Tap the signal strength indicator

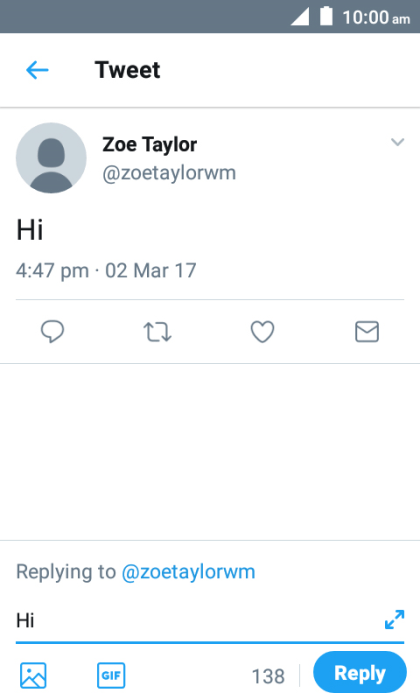pyautogui.click(x=300, y=17)
